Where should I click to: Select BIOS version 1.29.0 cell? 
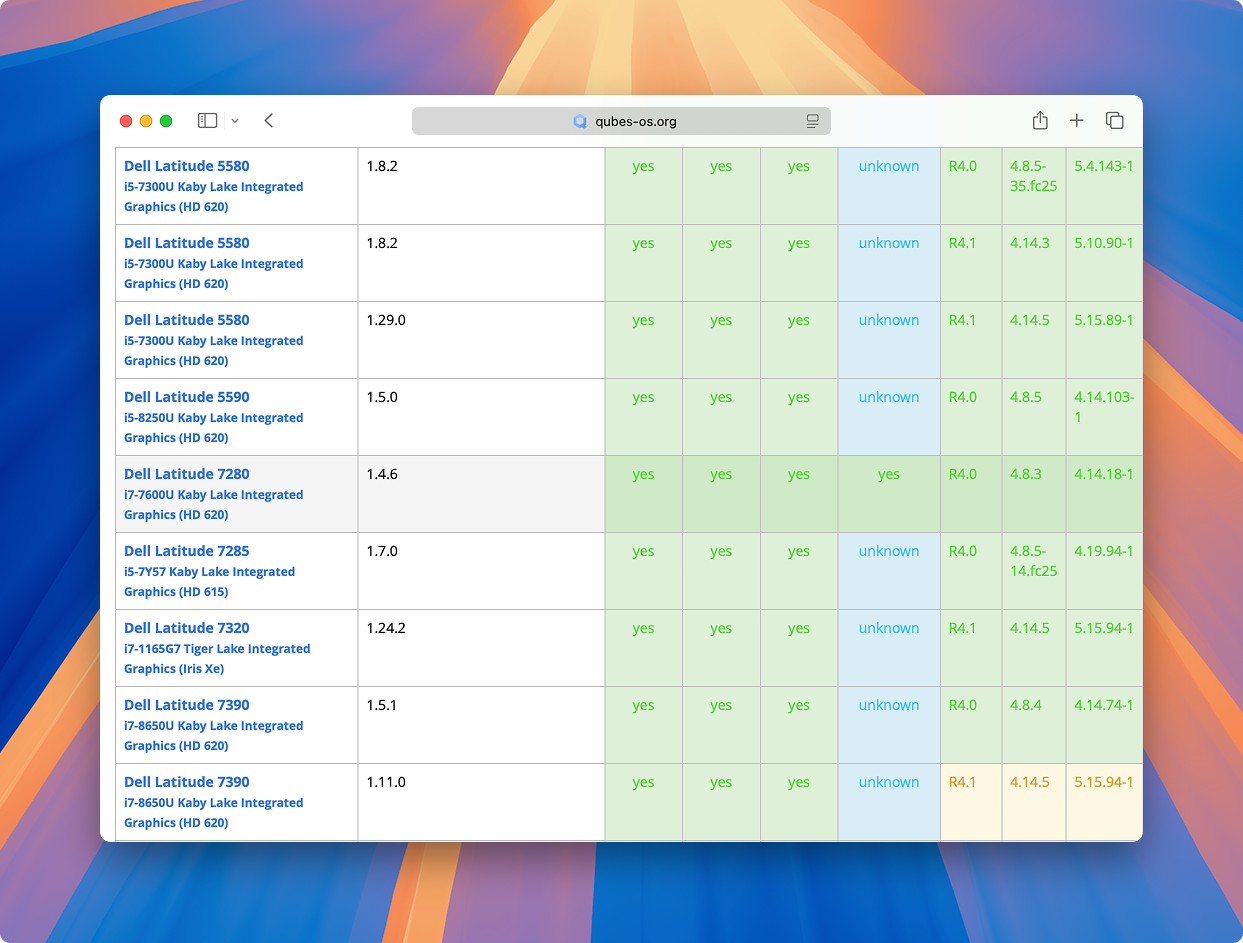coord(481,340)
